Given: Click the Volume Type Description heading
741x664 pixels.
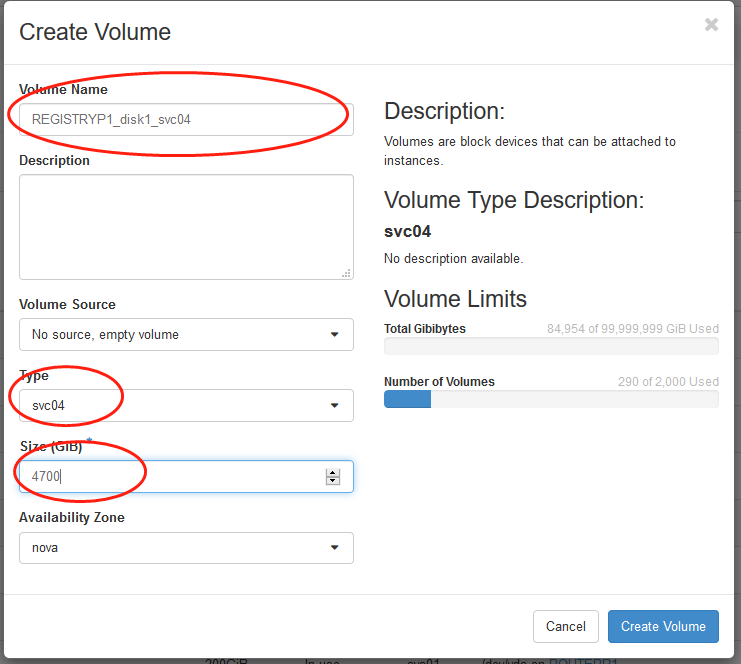Looking at the screenshot, I should [x=514, y=200].
